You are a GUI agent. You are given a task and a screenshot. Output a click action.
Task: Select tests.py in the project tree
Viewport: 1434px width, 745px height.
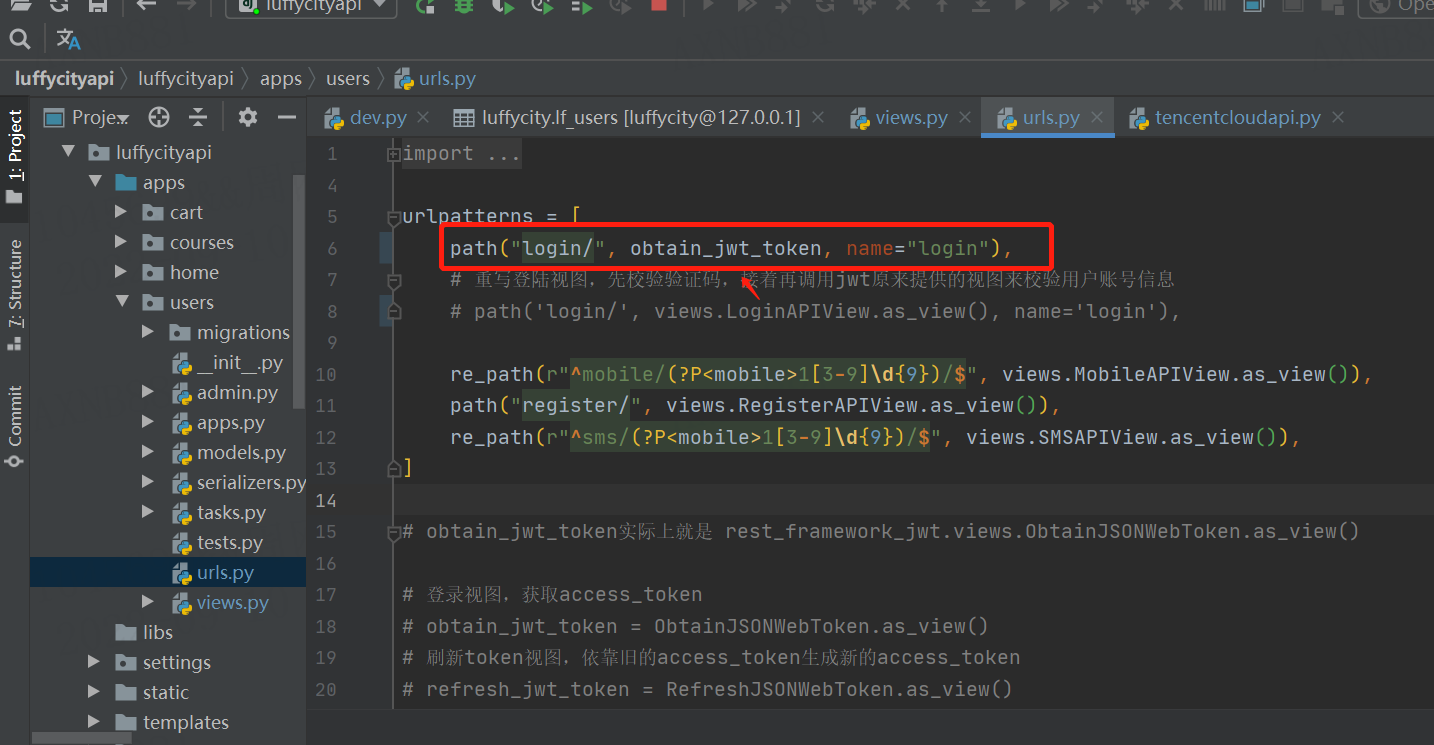tap(217, 543)
